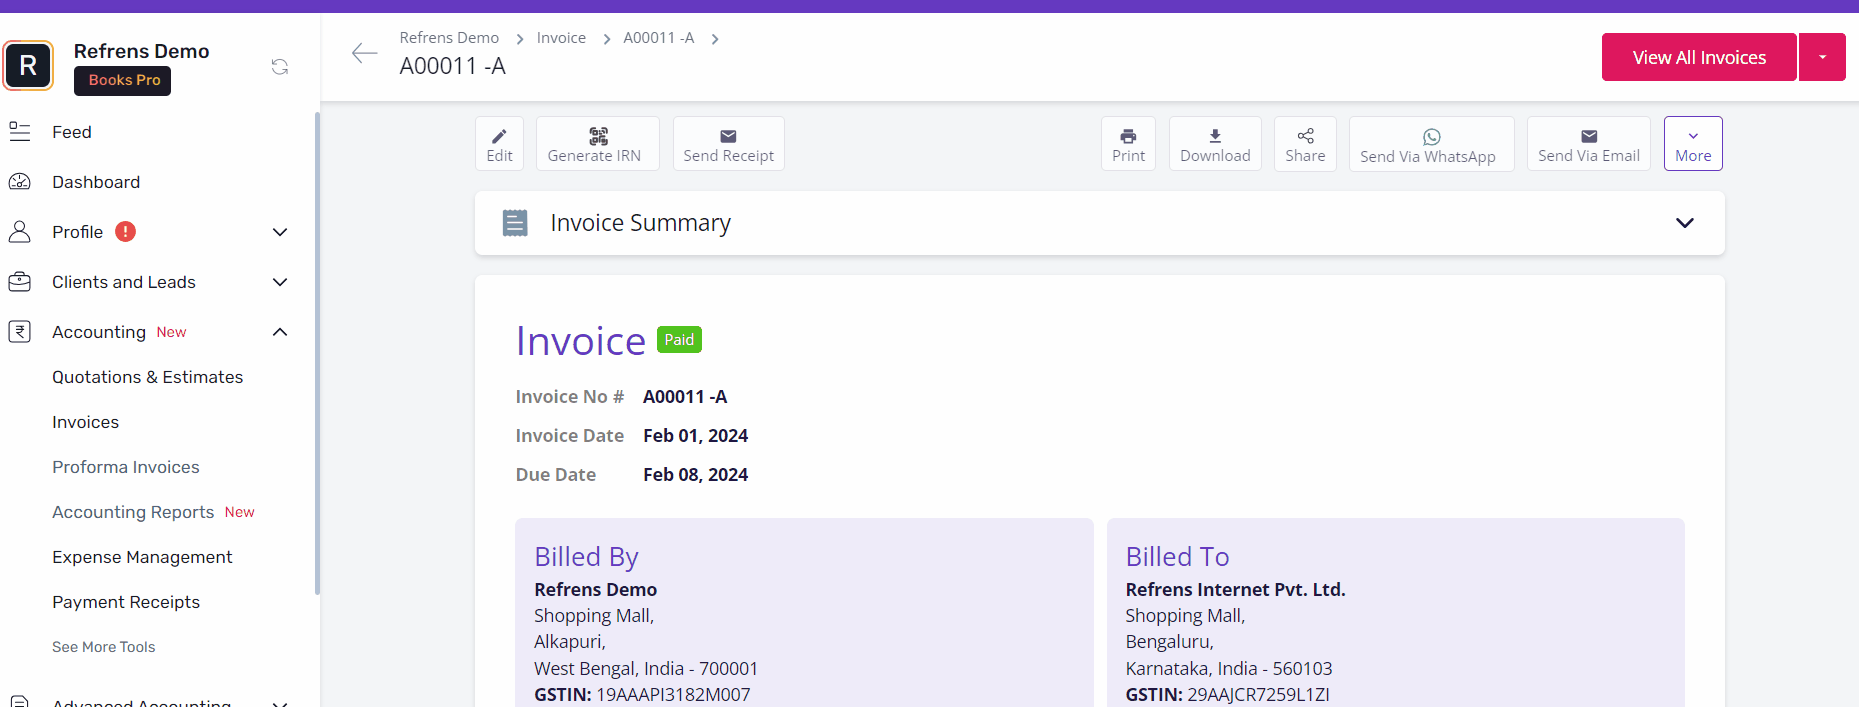This screenshot has height=707, width=1859.
Task: Click the A00011 -A page title
Action: pyautogui.click(x=452, y=66)
